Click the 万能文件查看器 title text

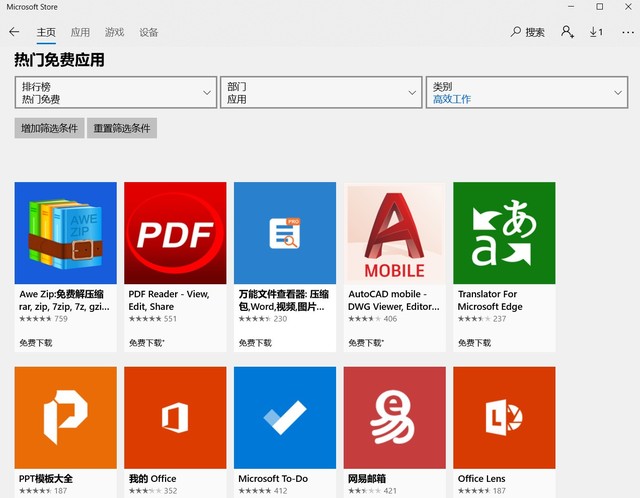click(284, 300)
